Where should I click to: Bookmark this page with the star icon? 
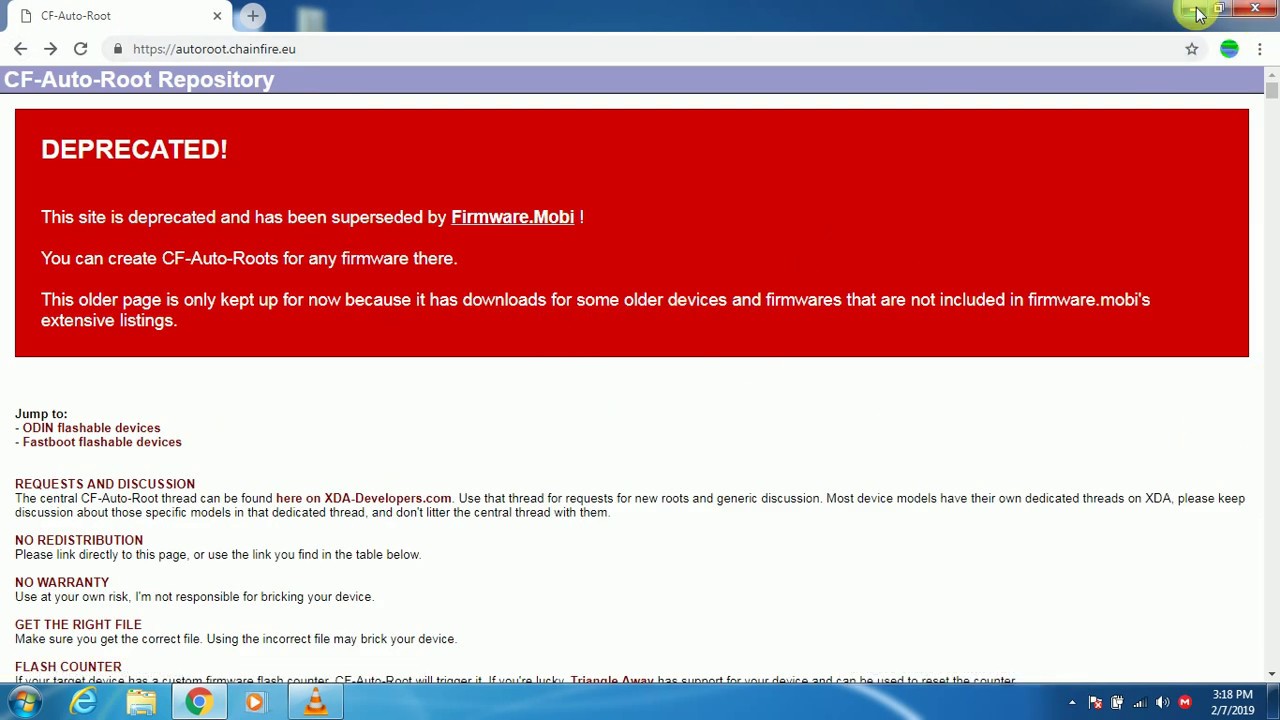(x=1191, y=49)
